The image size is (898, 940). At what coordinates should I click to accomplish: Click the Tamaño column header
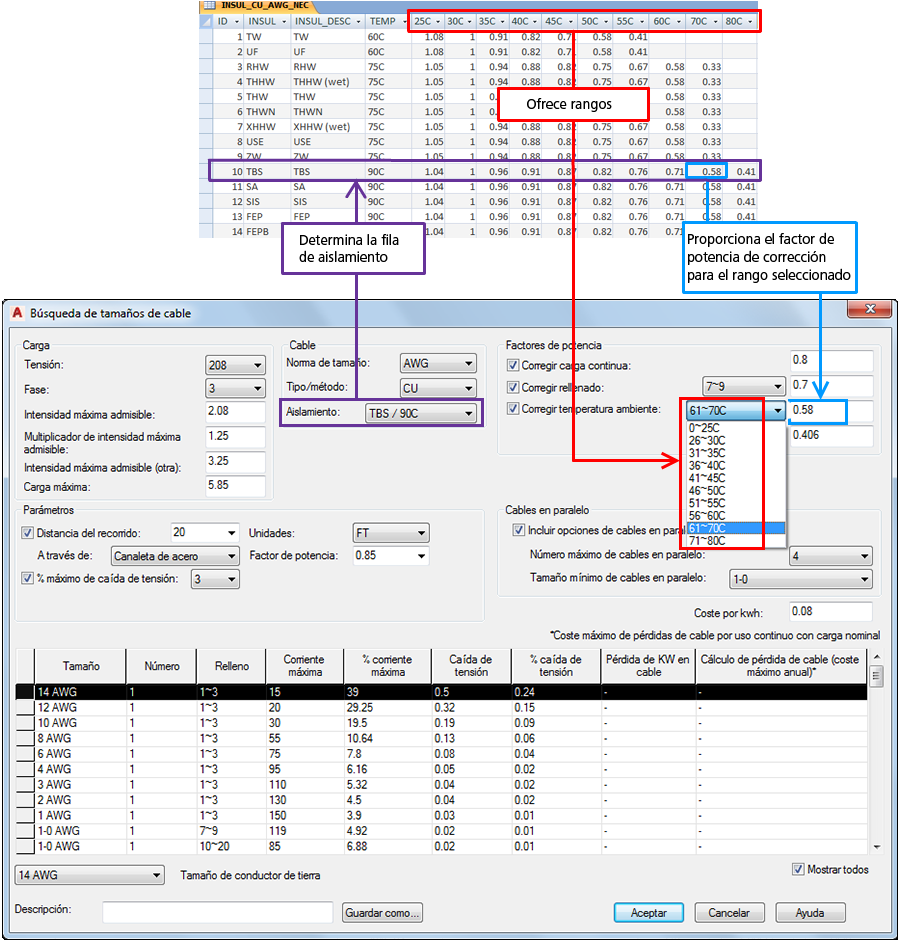pos(80,666)
